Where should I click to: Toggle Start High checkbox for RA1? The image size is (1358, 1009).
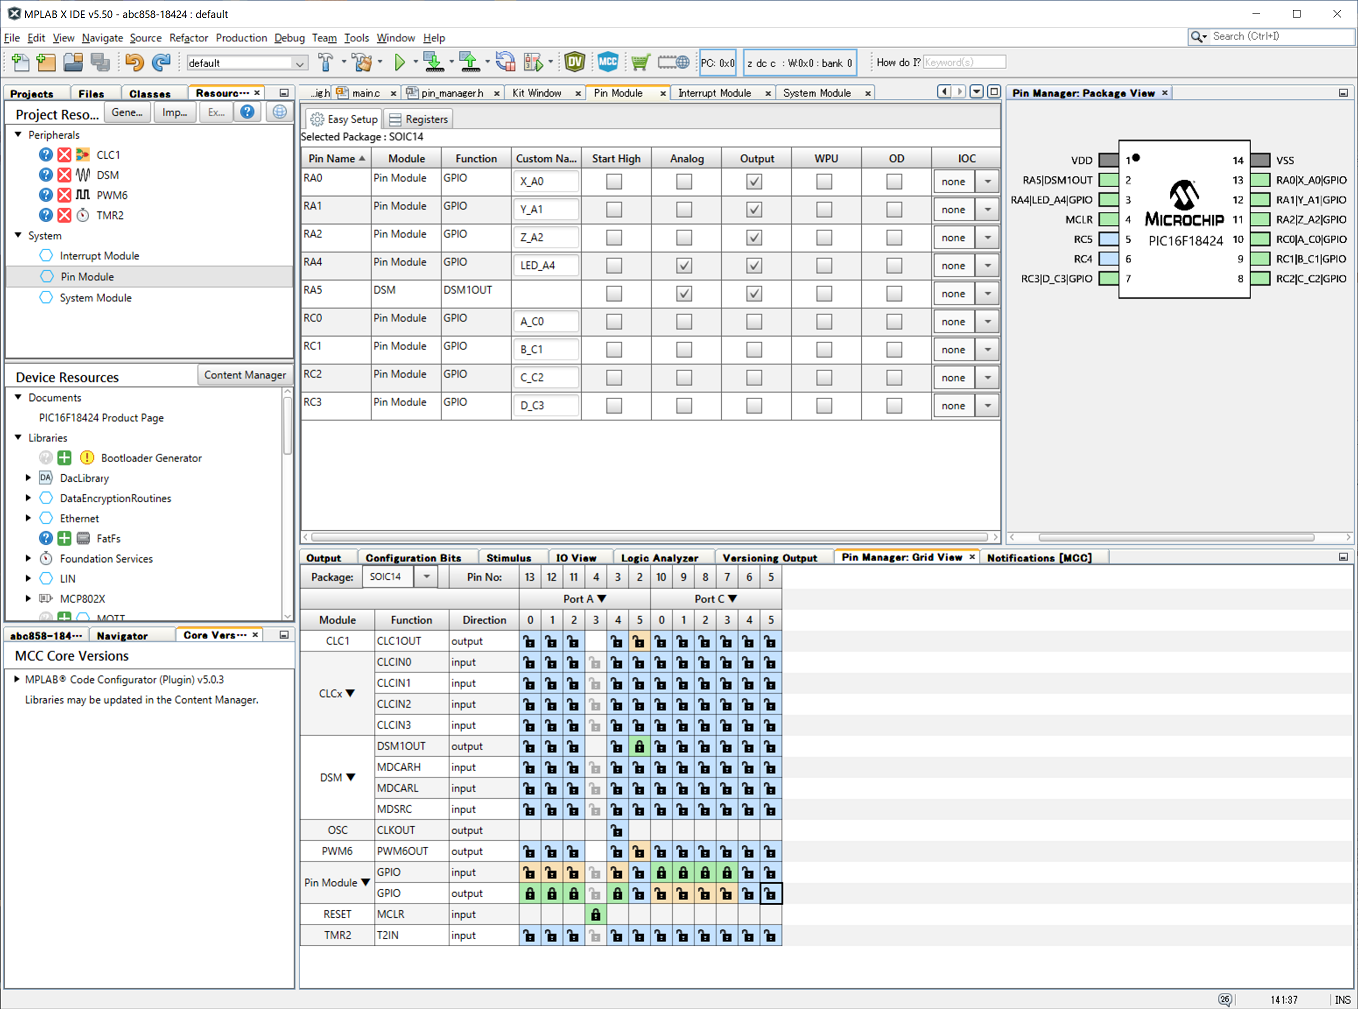click(614, 210)
